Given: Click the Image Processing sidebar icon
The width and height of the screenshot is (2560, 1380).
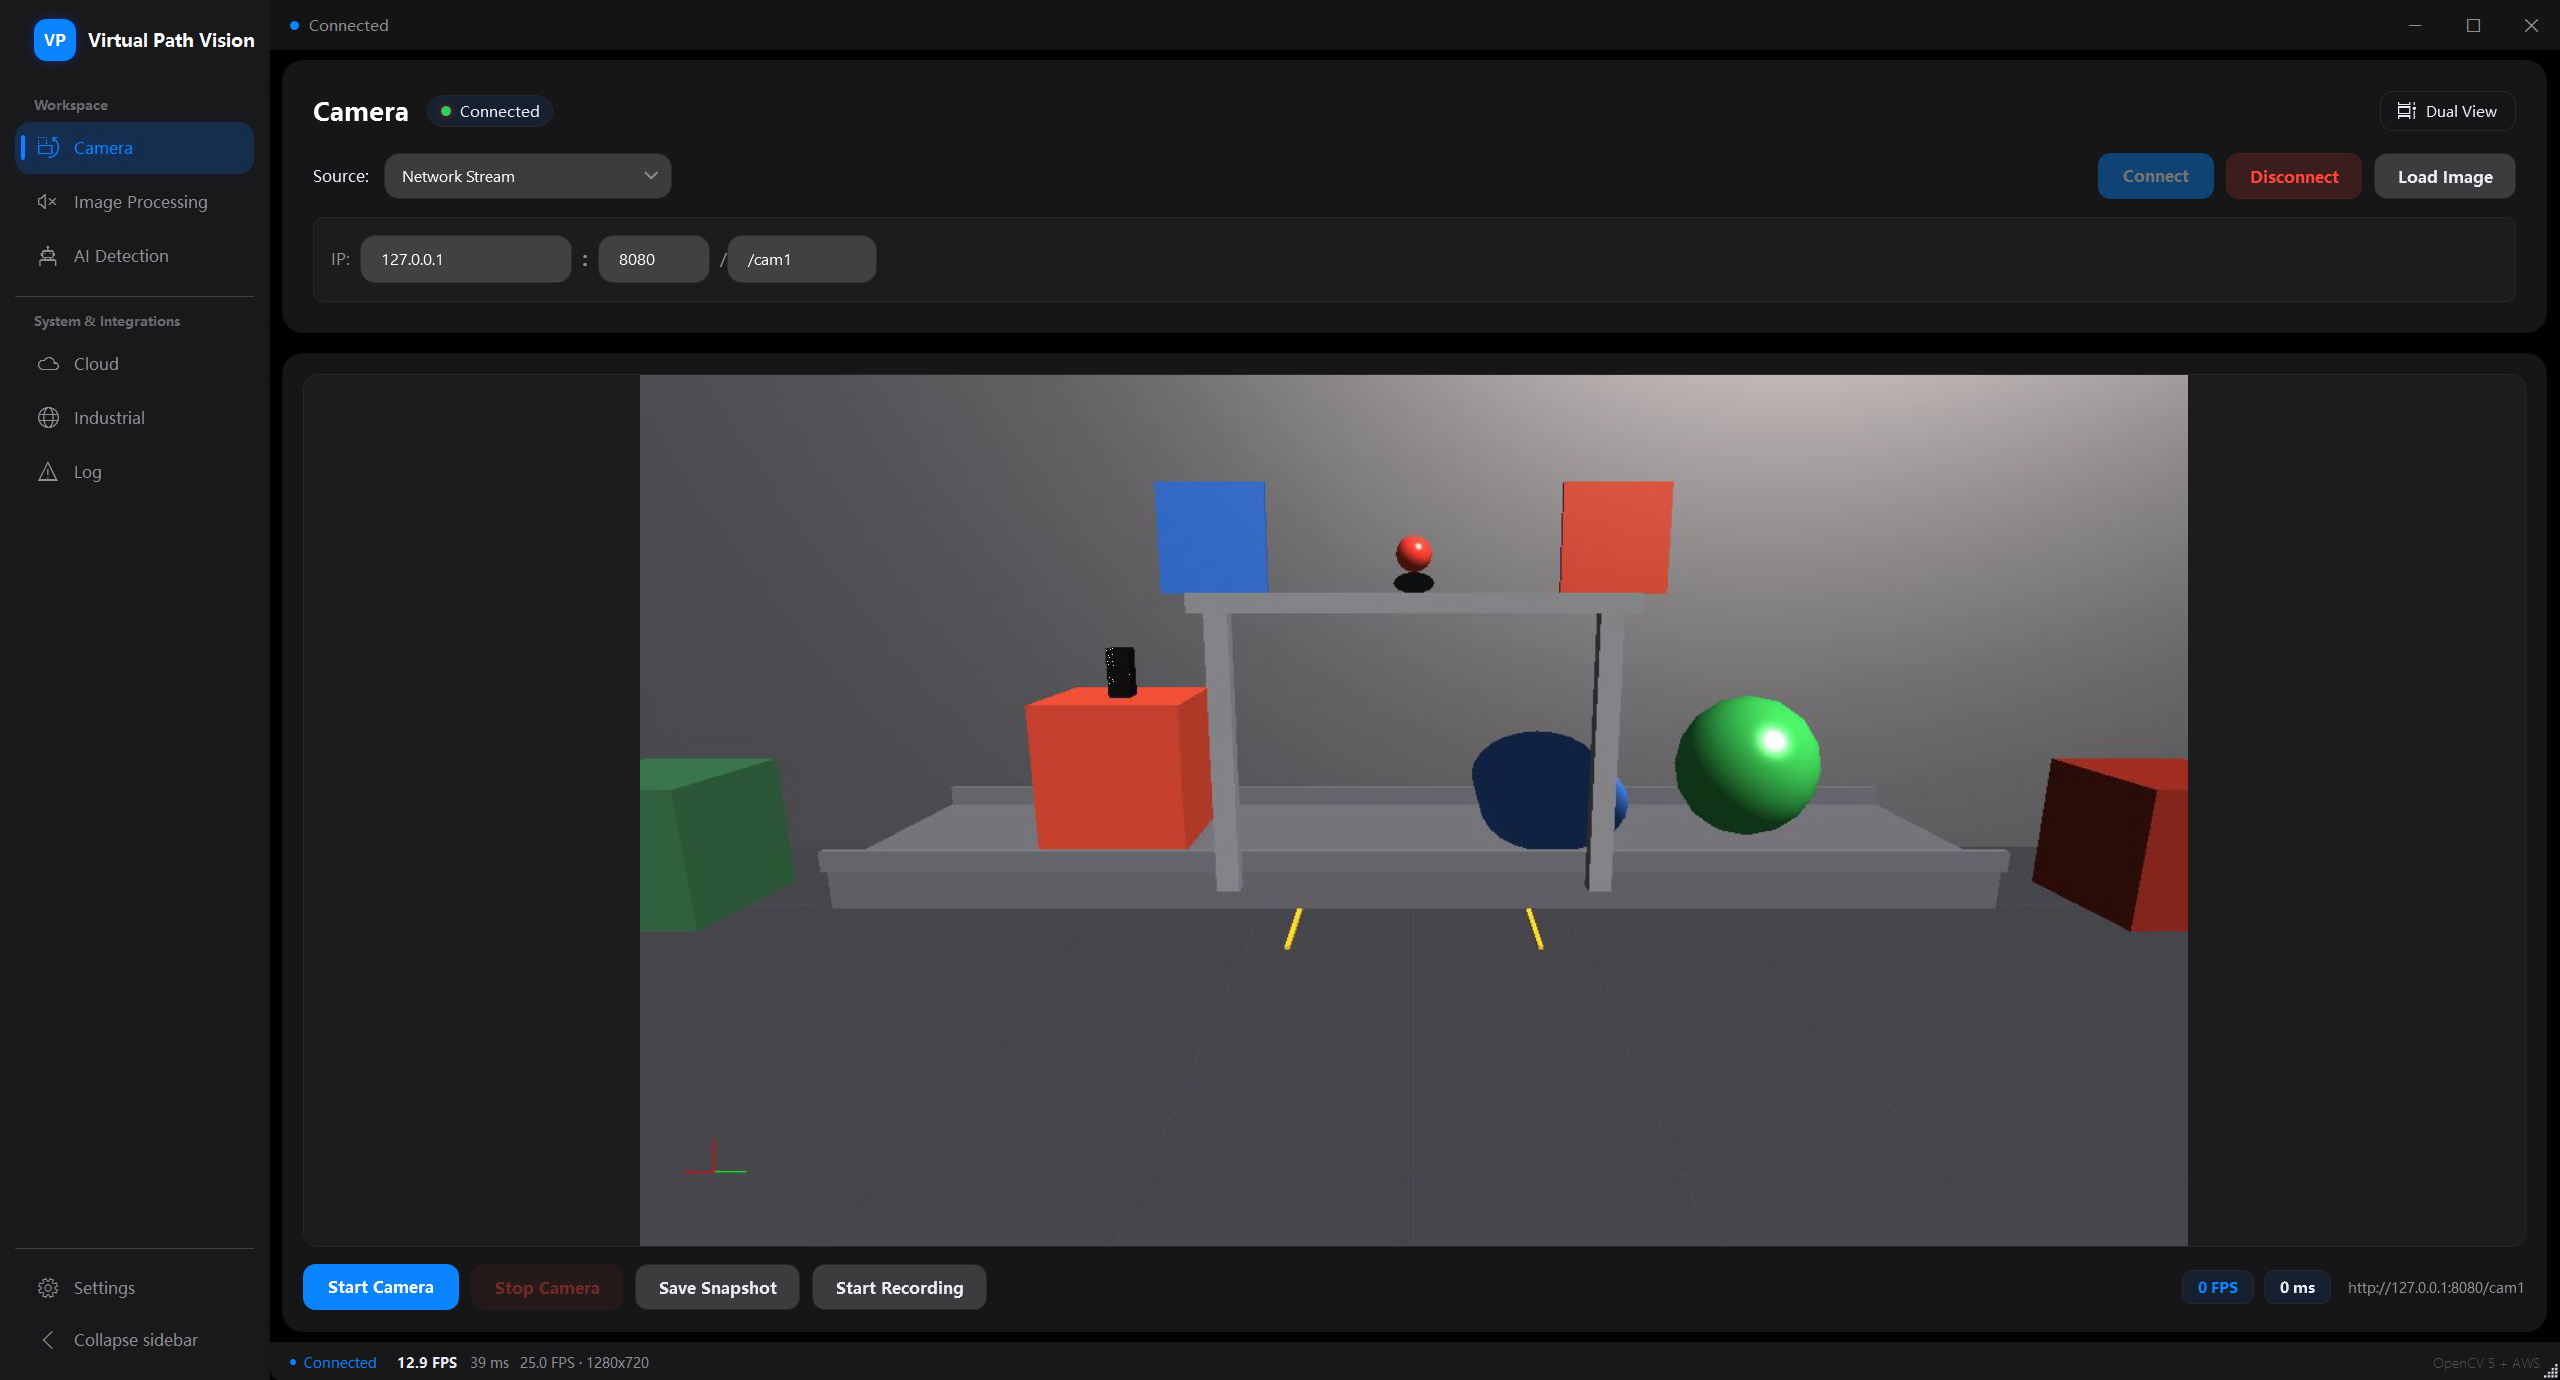Looking at the screenshot, I should [x=48, y=202].
